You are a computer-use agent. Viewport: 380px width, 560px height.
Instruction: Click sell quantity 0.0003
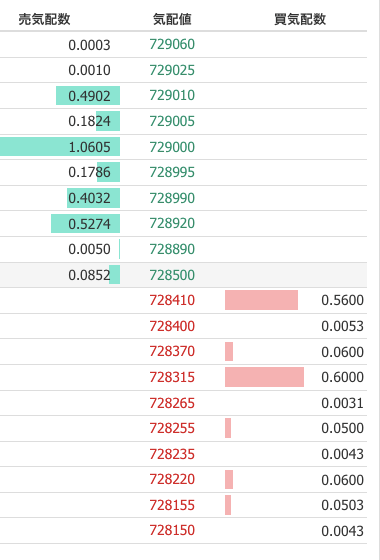coord(89,45)
